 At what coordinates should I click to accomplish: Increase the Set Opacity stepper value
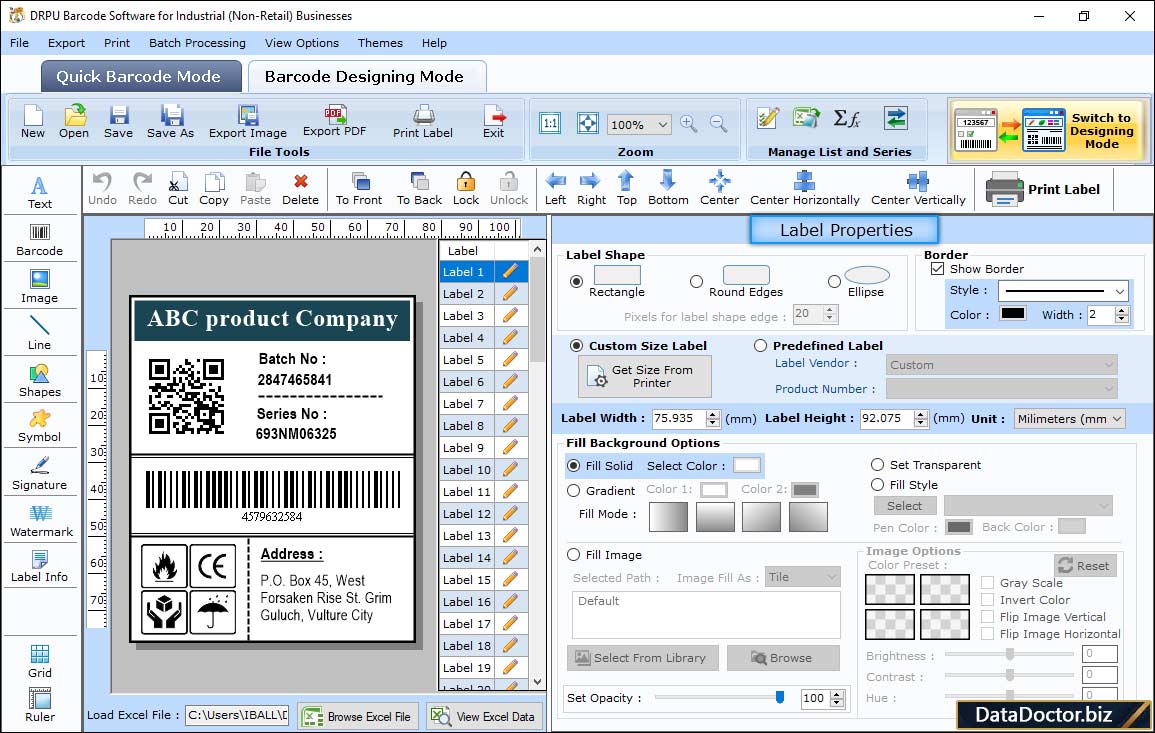click(837, 694)
